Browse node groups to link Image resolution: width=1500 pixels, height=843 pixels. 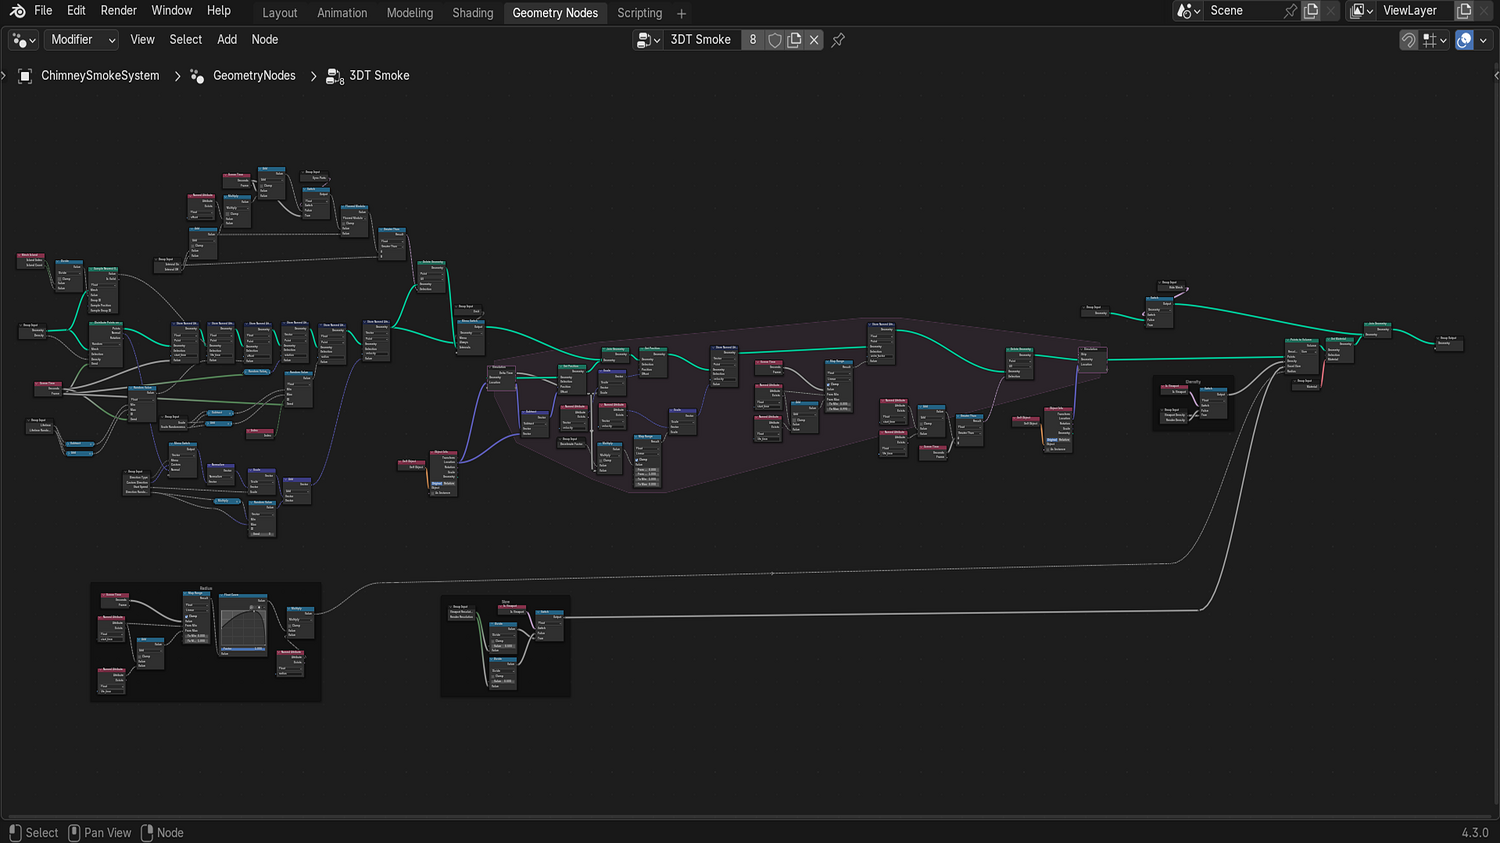click(x=648, y=40)
